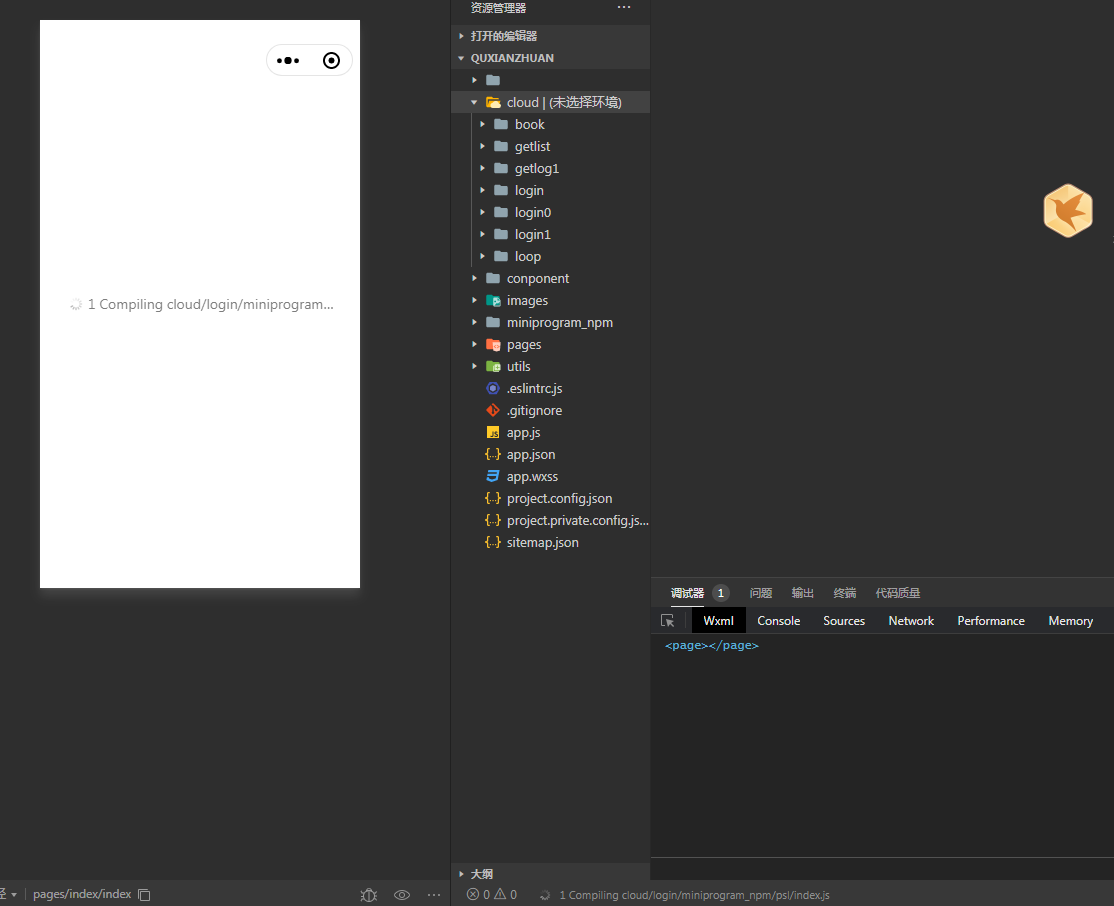Viewport: 1114px width, 906px height.
Task: Select the login folder row
Action: (551, 190)
